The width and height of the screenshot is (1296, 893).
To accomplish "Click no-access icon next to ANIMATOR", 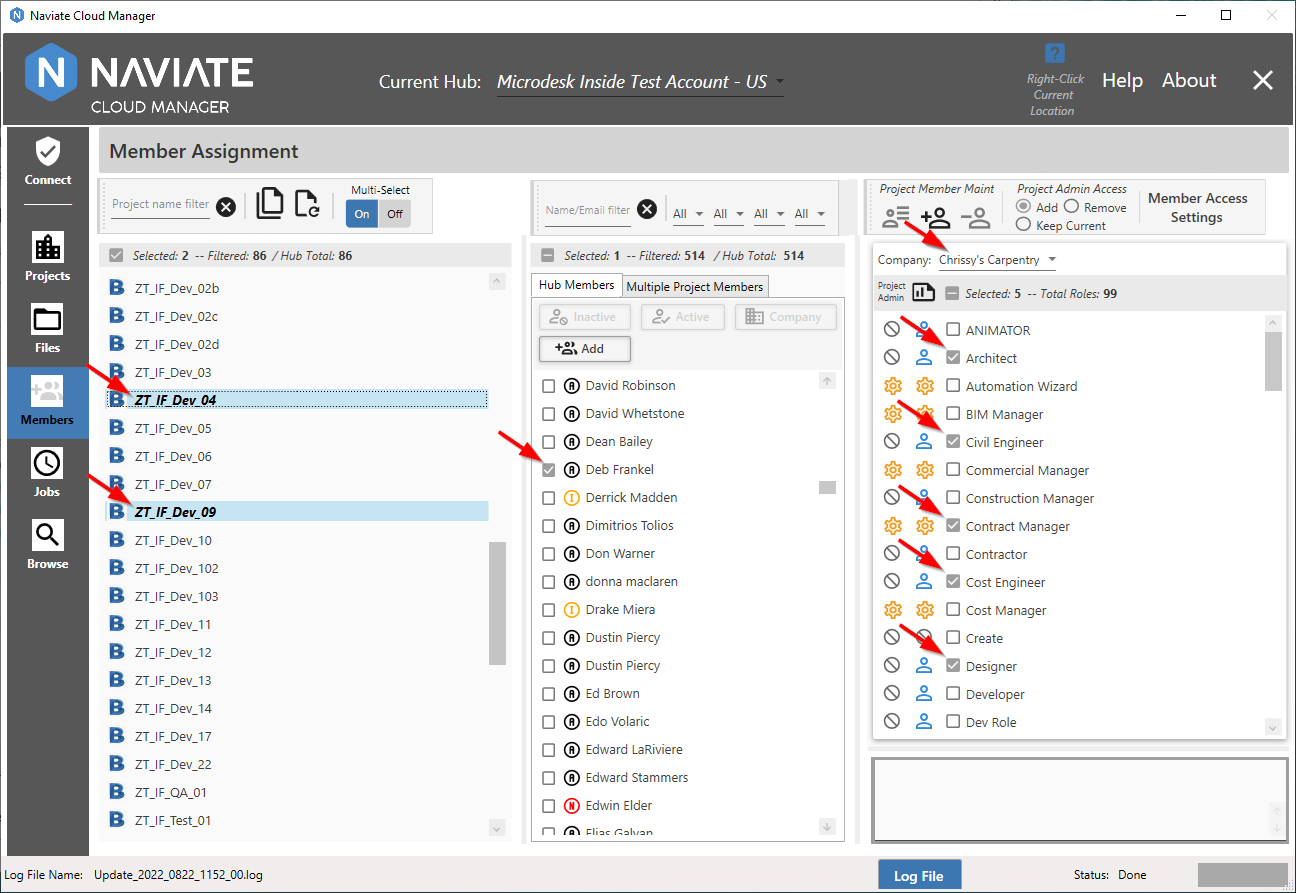I will click(x=892, y=330).
